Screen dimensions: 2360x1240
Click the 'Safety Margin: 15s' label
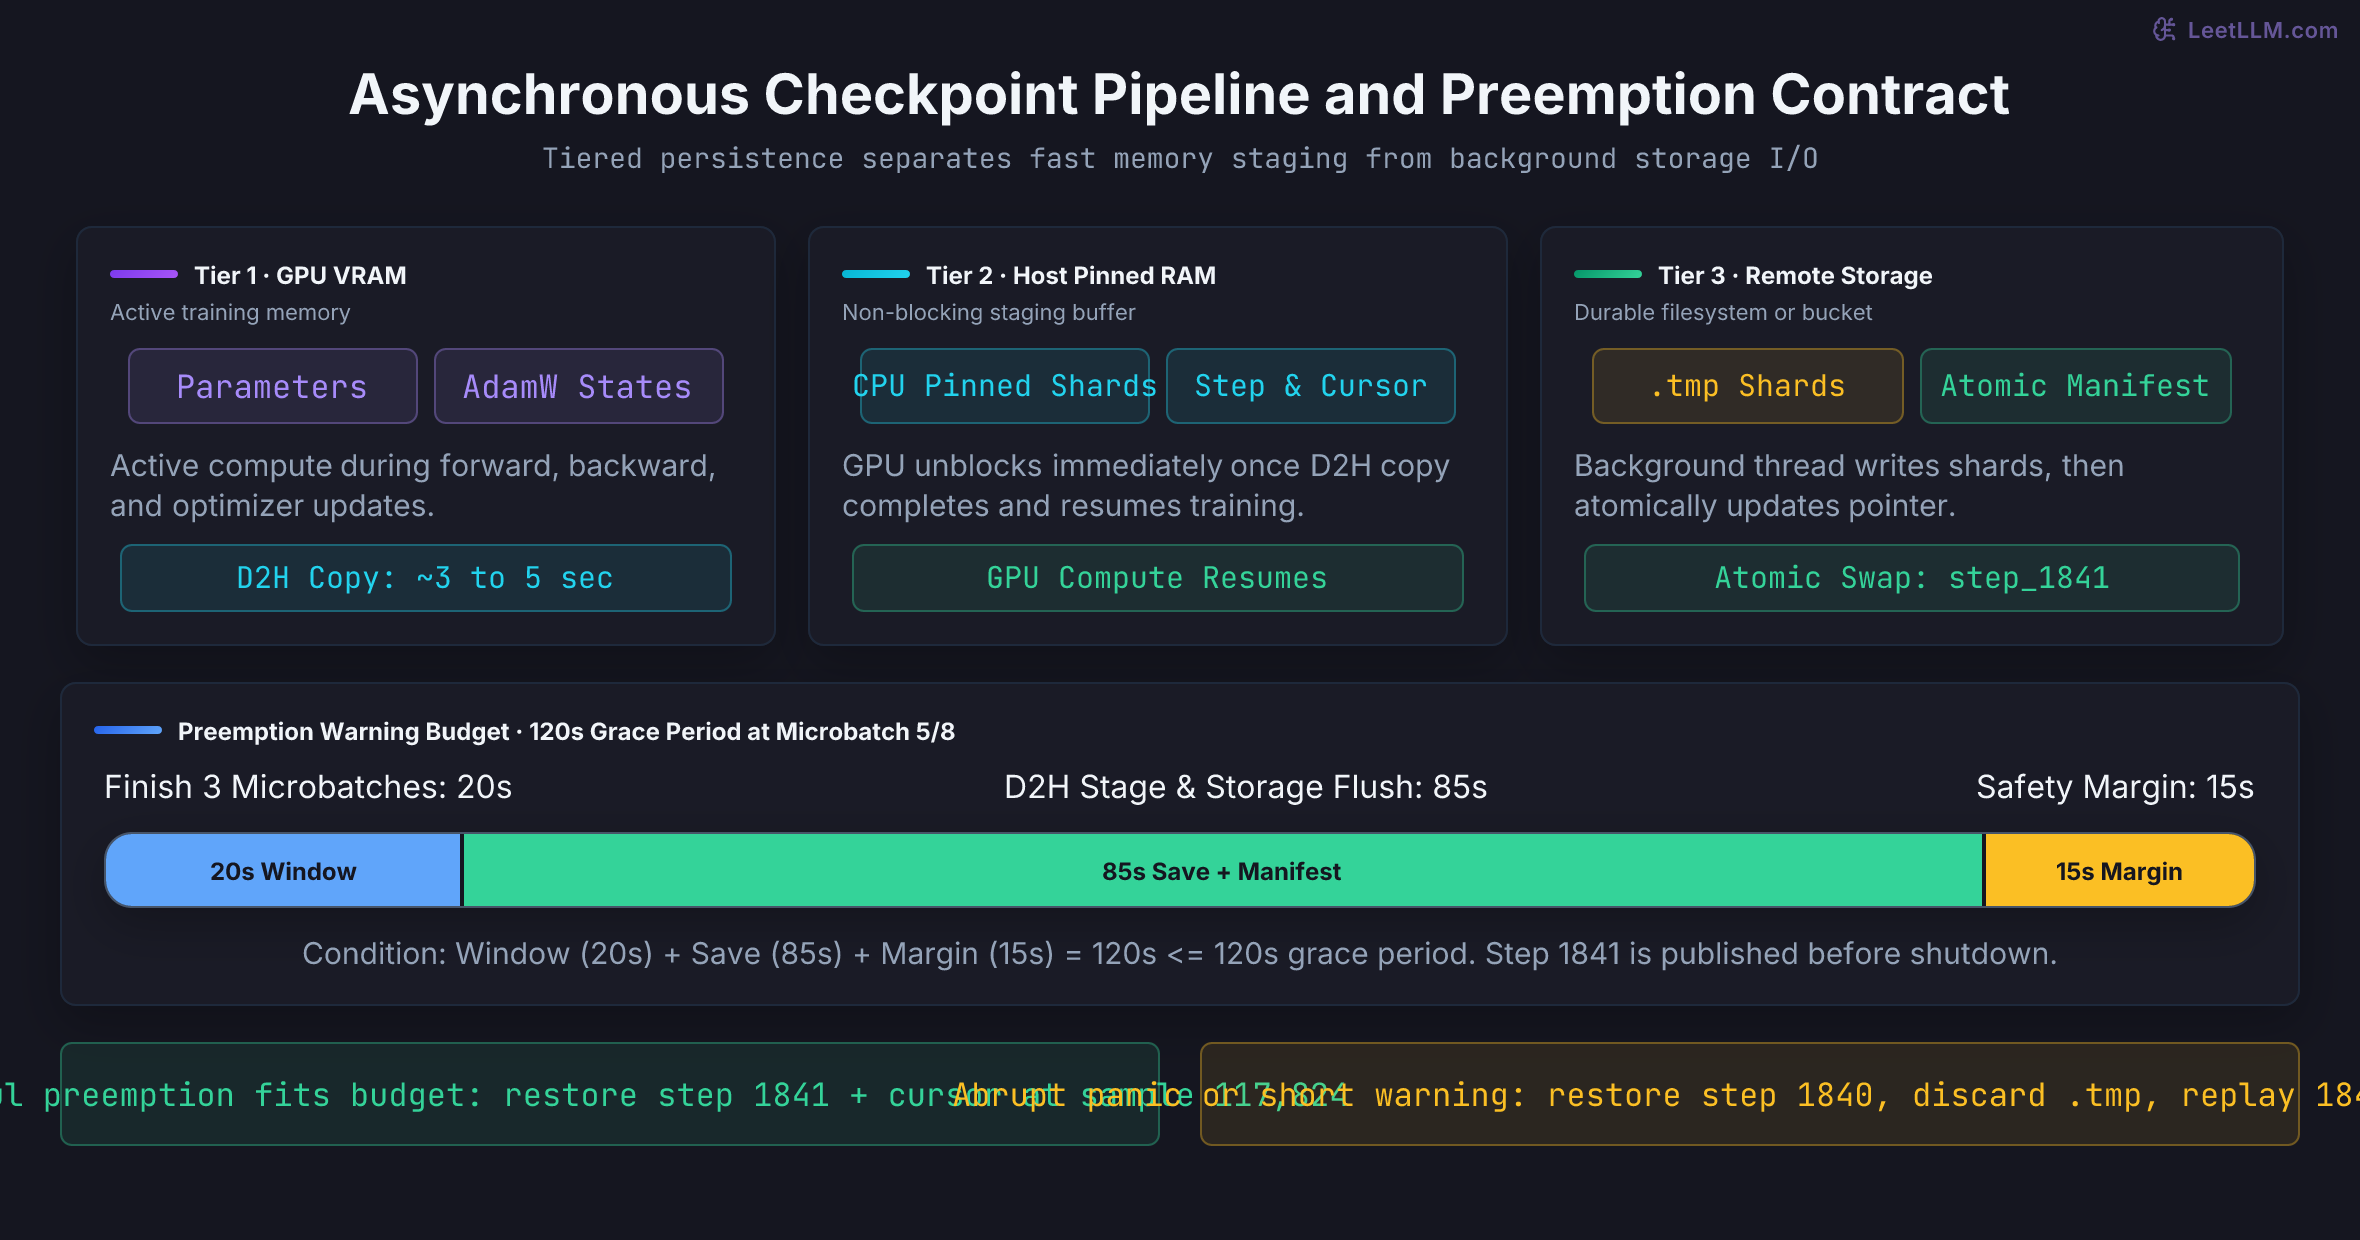[x=2115, y=788]
